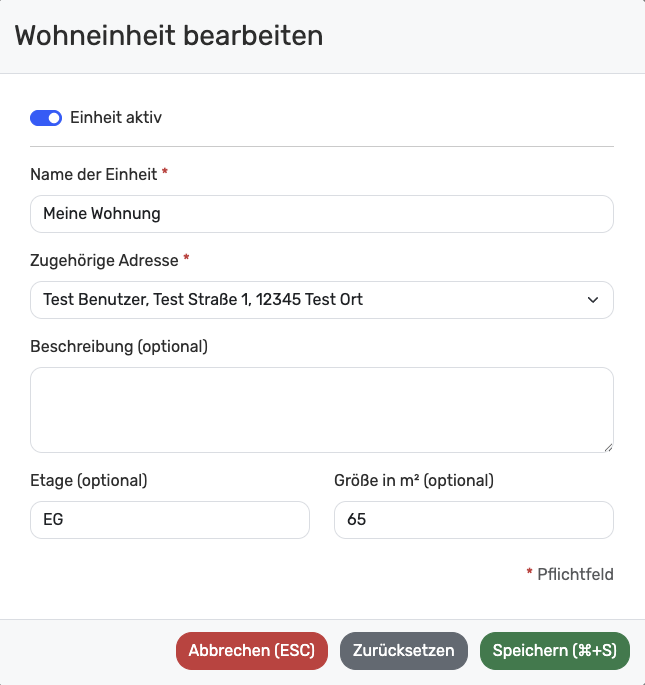Click the 'Name der Einheit' field label
The height and width of the screenshot is (685, 645).
click(94, 174)
